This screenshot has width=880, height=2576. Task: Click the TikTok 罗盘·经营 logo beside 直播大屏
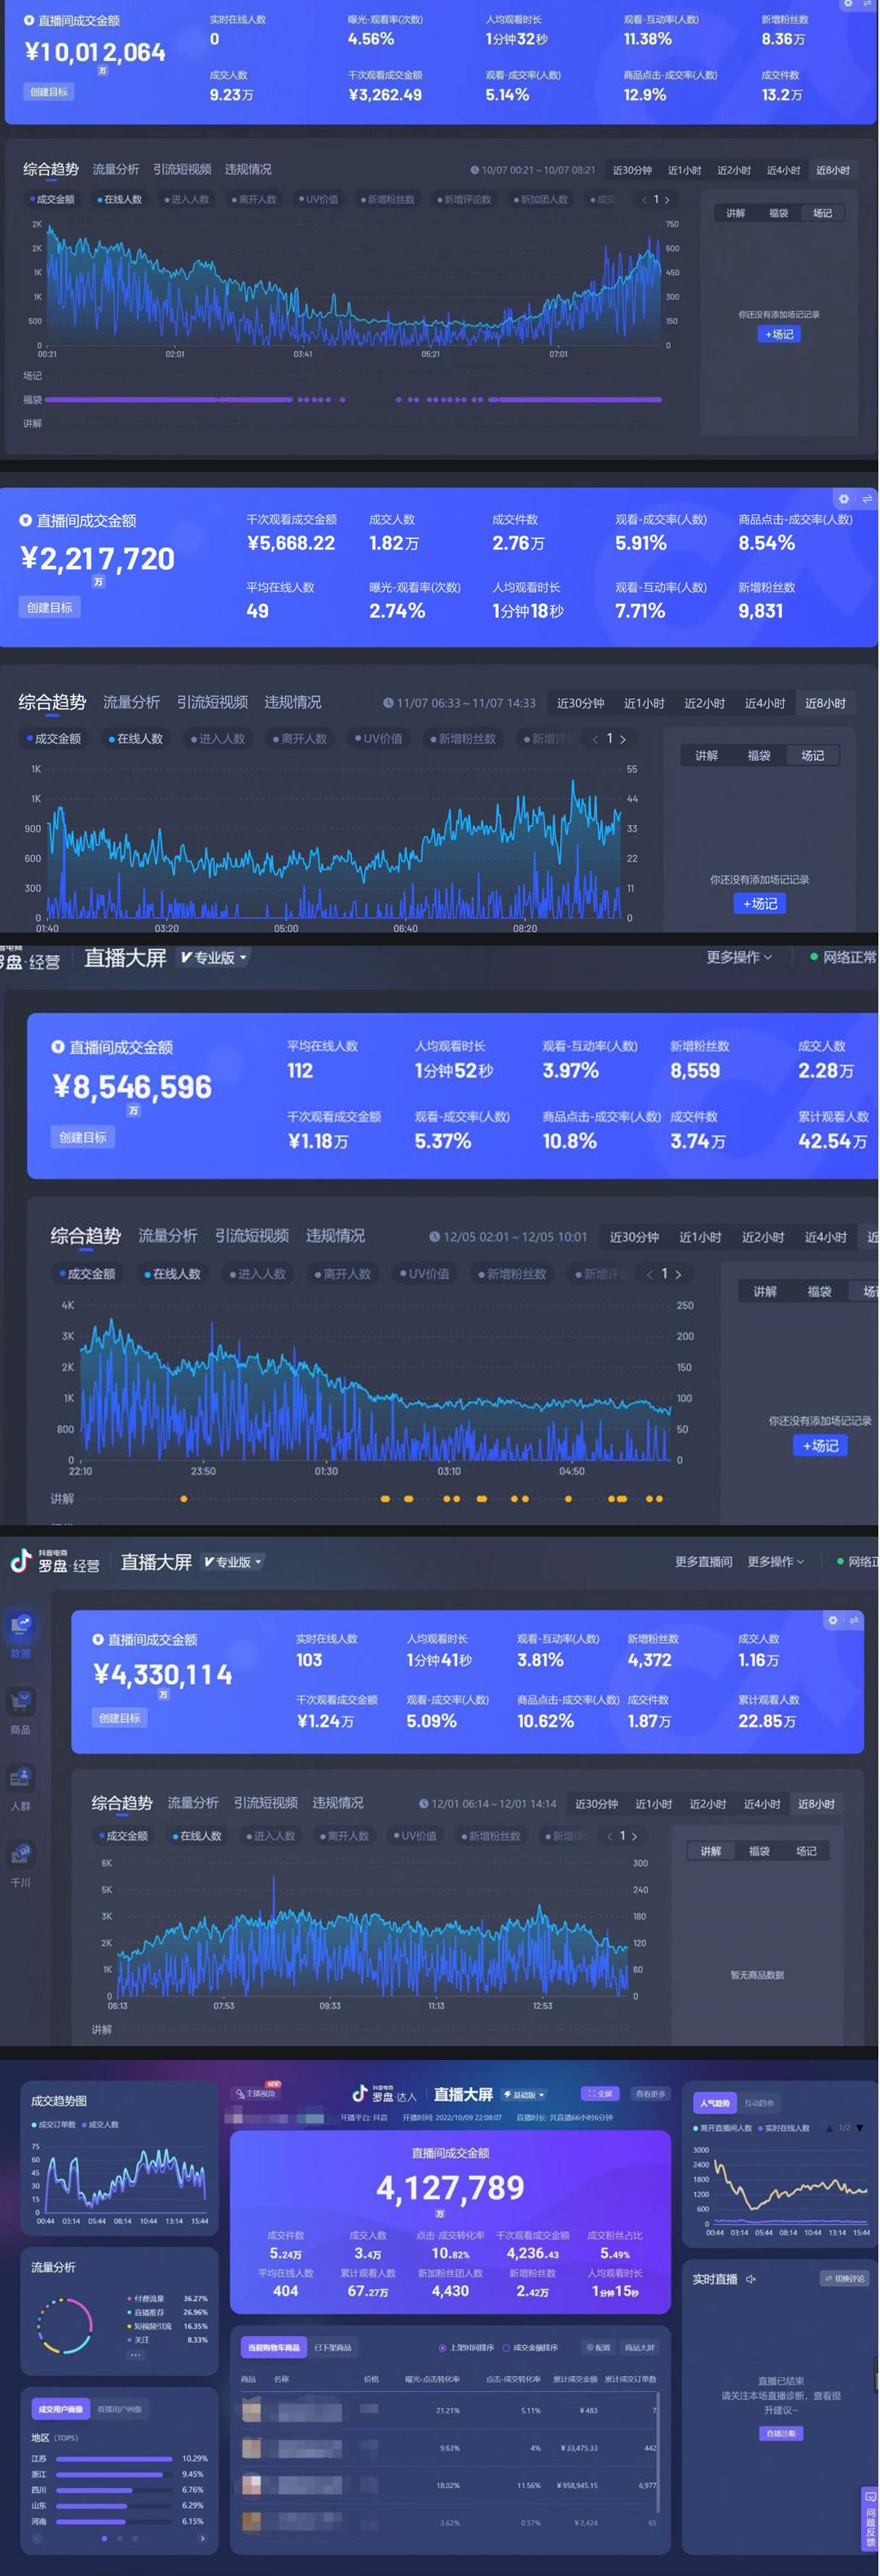[x=55, y=1562]
